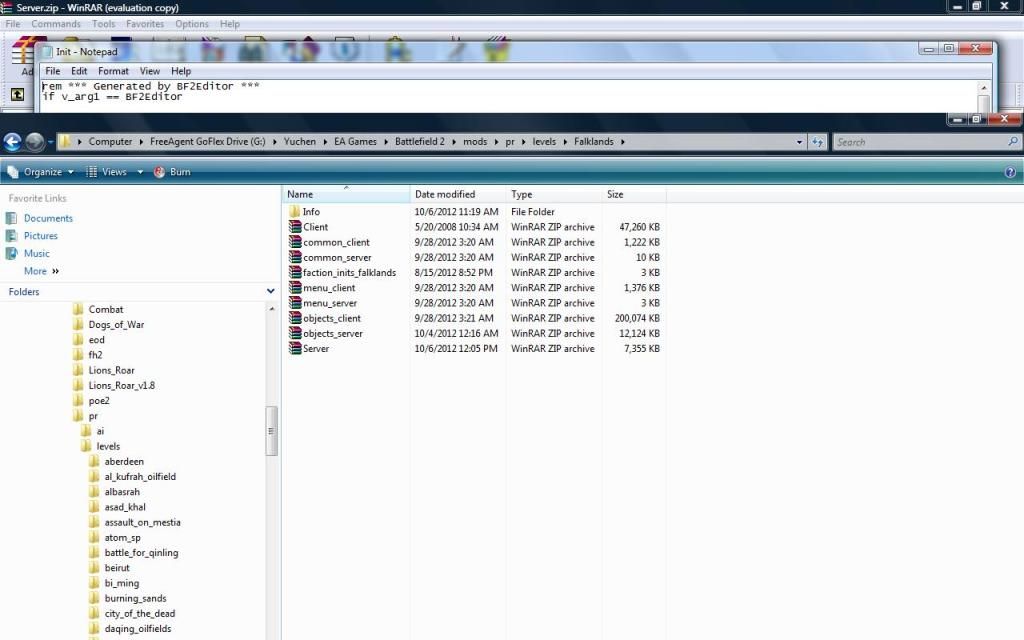Open the Info folder in file list

point(311,212)
